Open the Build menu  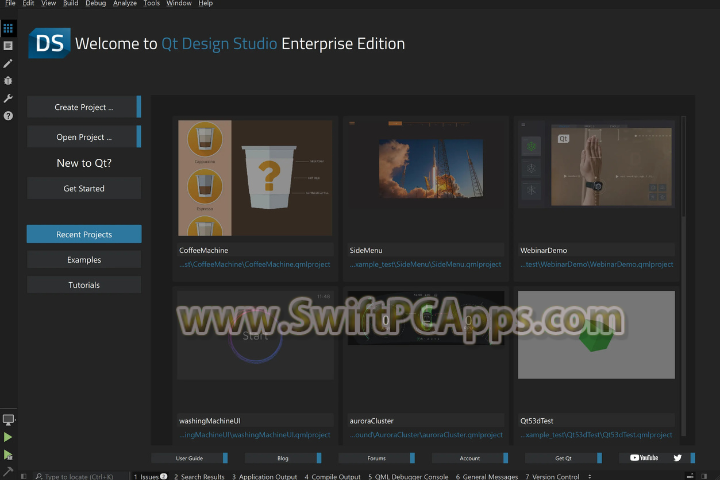(x=71, y=3)
